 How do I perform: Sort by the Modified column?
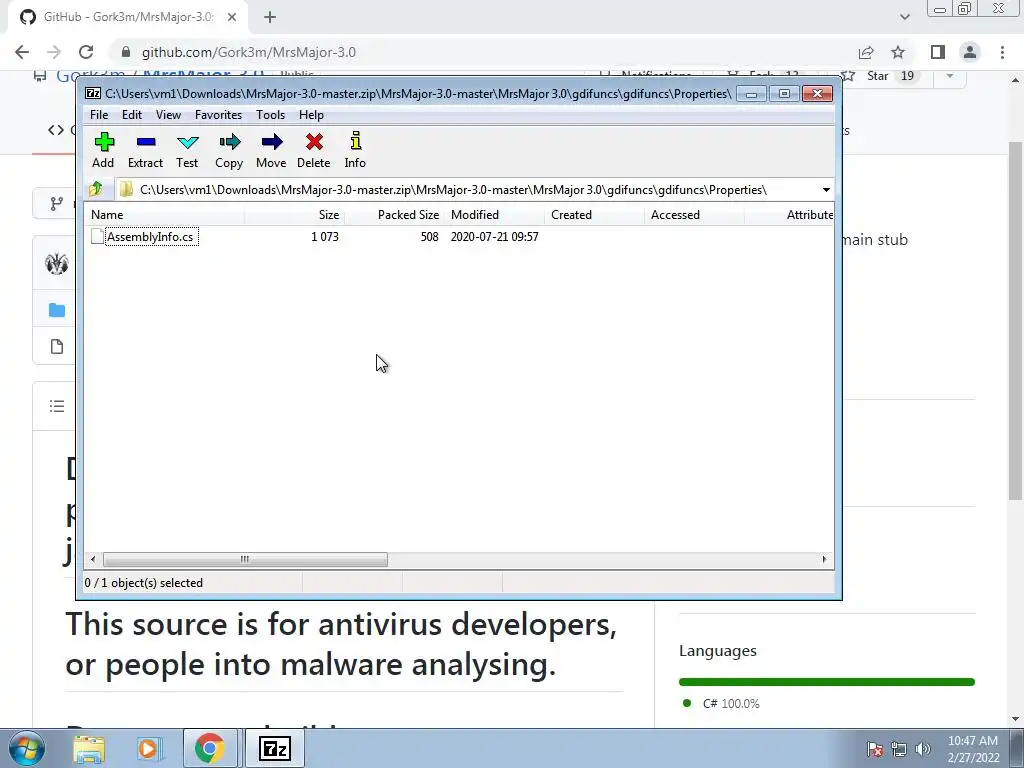(494, 215)
